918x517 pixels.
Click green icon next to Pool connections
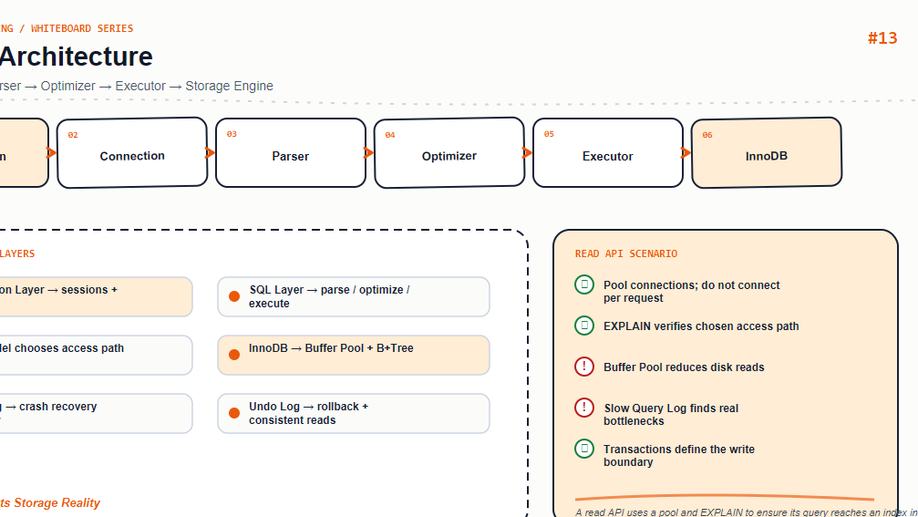point(584,285)
